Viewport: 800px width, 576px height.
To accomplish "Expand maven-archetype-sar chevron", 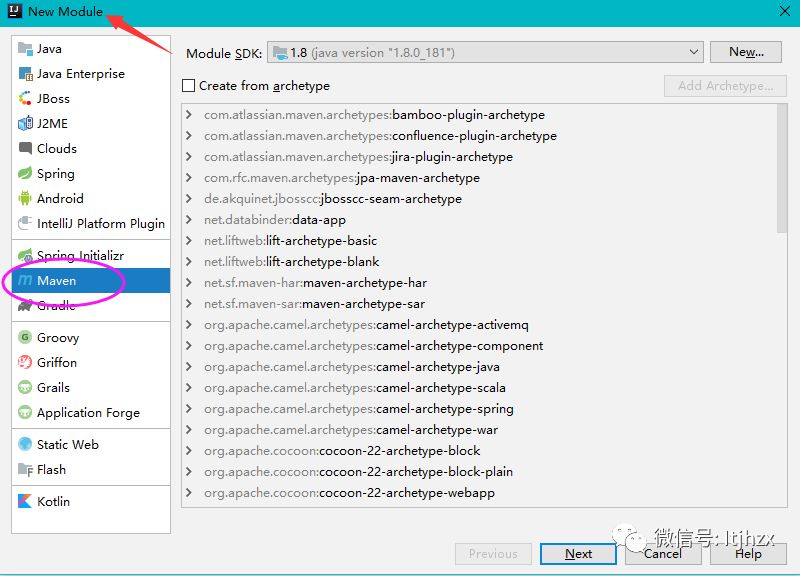I will pos(189,304).
